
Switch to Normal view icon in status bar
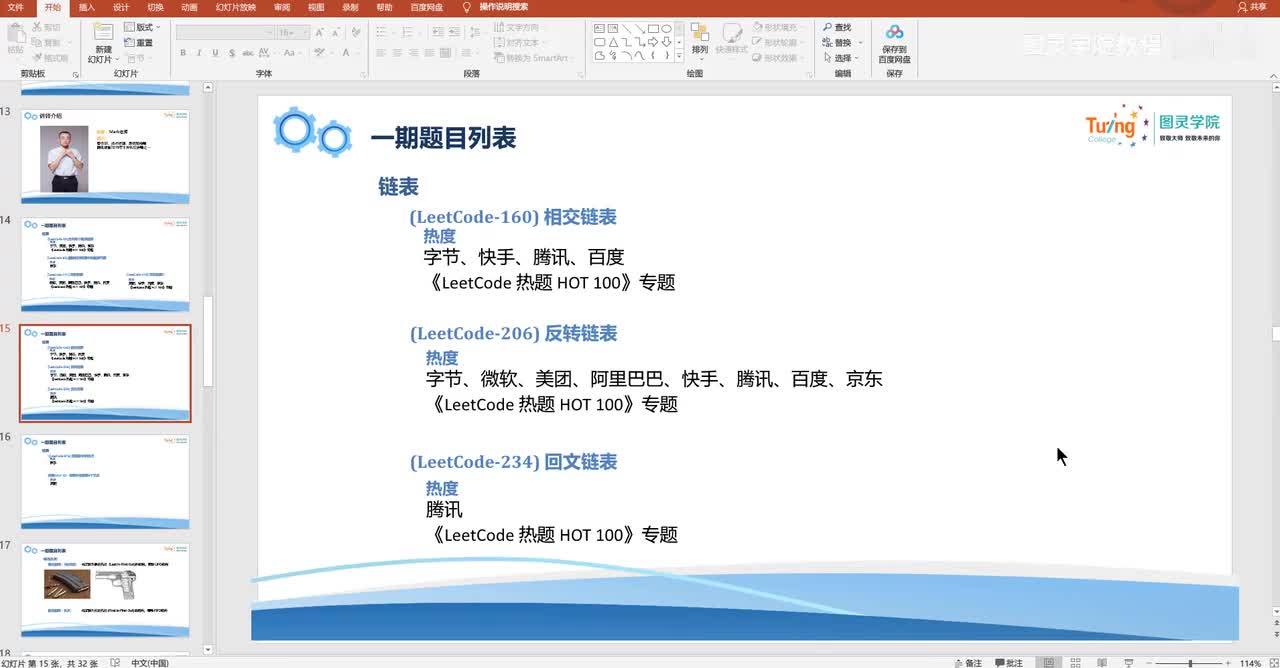1048,662
